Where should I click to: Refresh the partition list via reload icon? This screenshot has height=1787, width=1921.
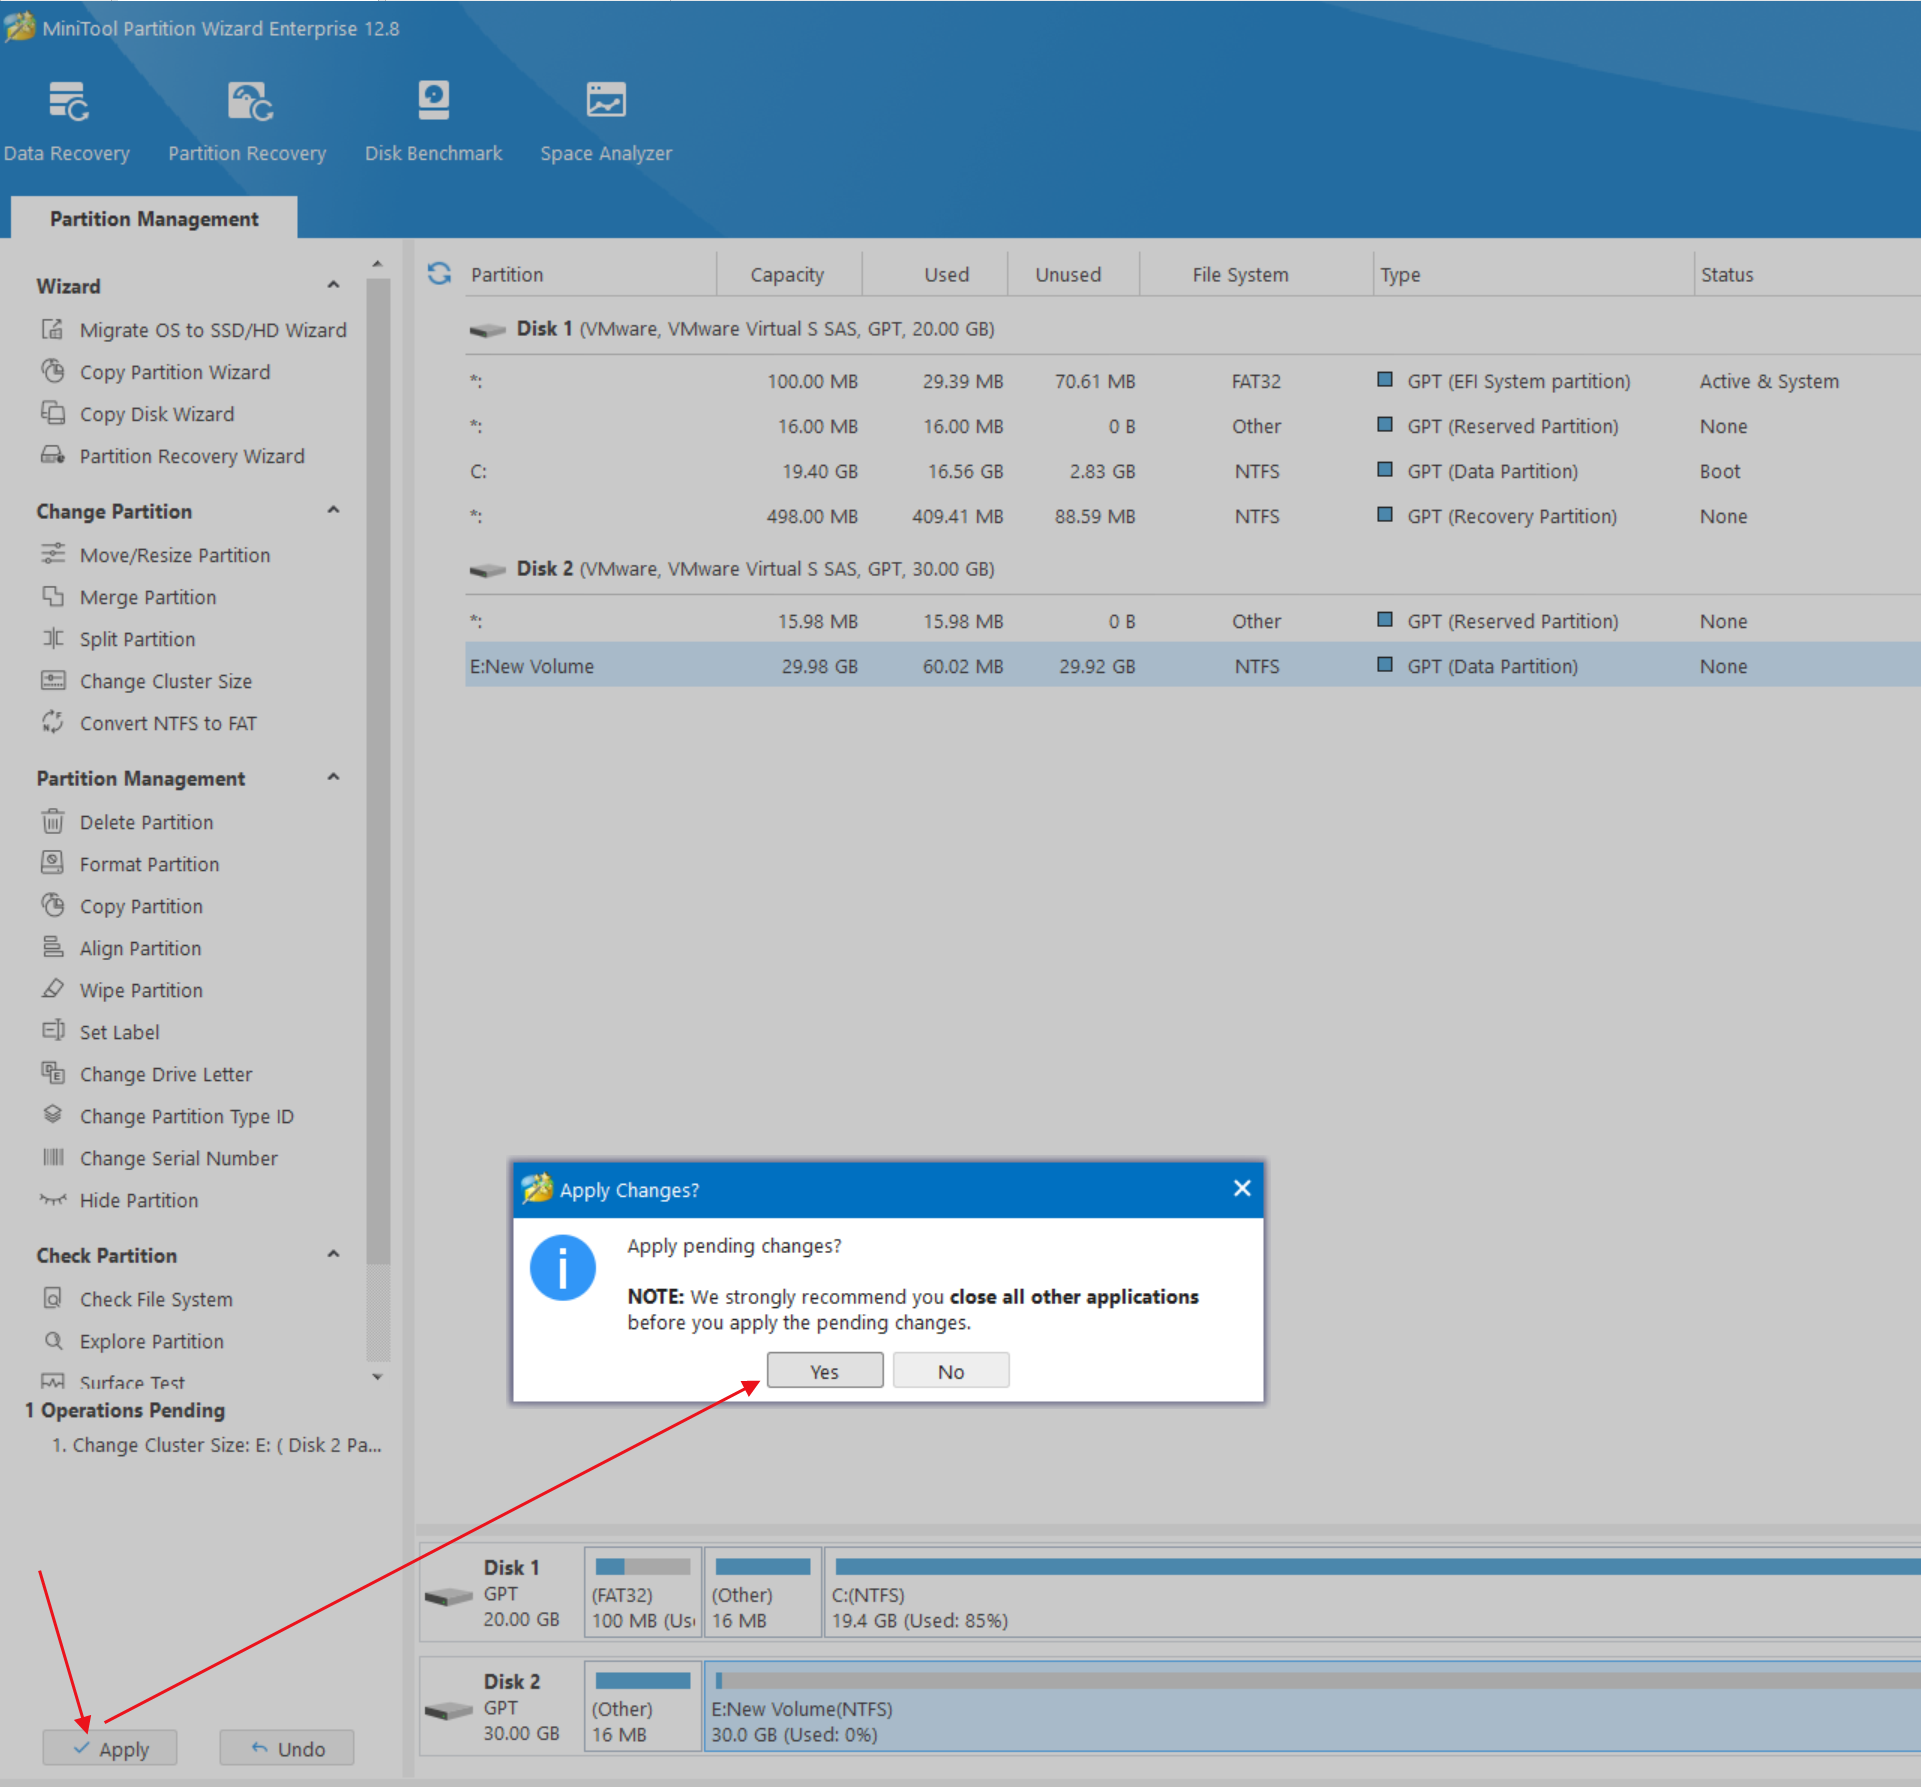click(x=439, y=273)
